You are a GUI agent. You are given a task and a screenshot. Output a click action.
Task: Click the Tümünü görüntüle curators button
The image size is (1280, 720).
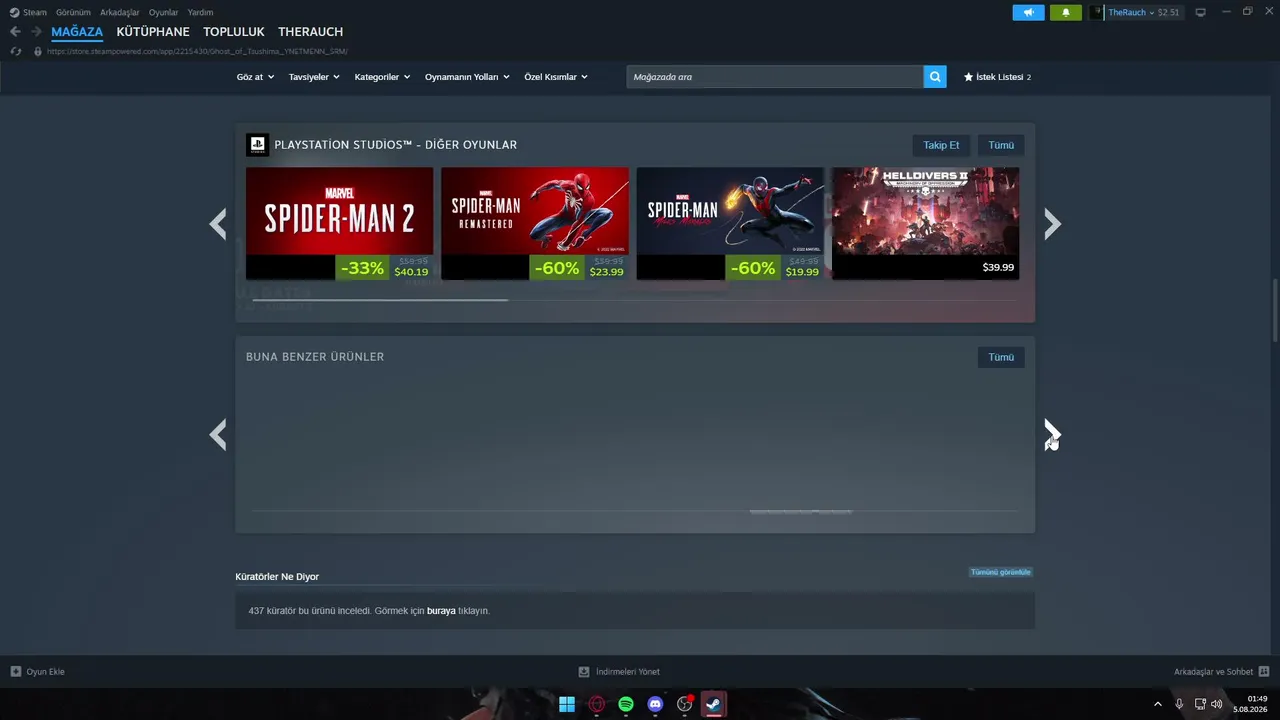pos(1000,572)
